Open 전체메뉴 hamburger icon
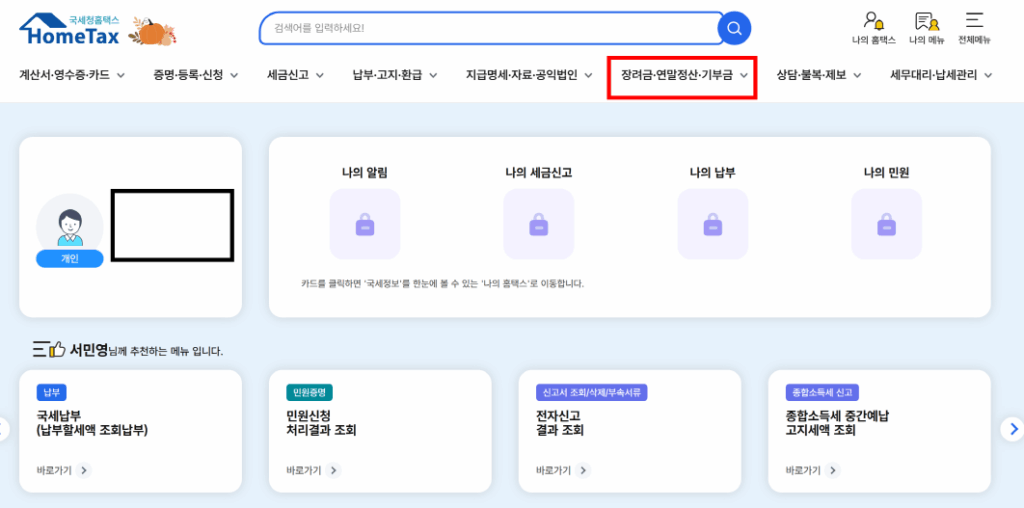The height and width of the screenshot is (508, 1024). [x=974, y=27]
